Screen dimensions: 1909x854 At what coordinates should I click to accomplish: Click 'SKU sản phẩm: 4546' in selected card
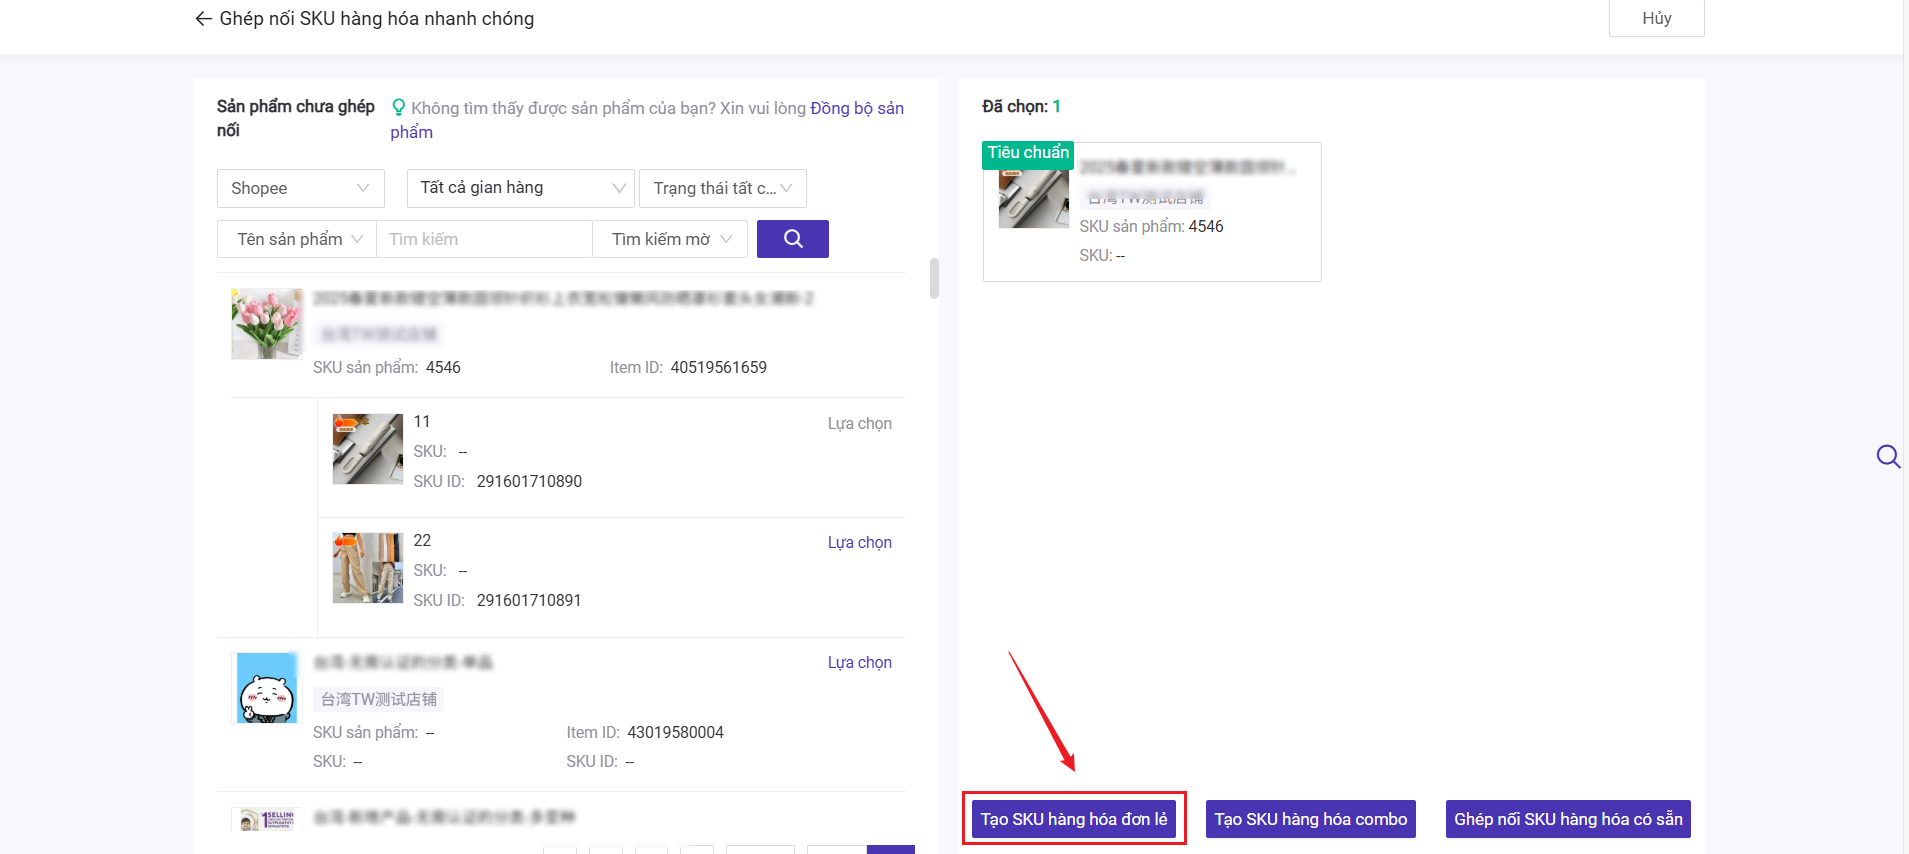click(x=1151, y=226)
